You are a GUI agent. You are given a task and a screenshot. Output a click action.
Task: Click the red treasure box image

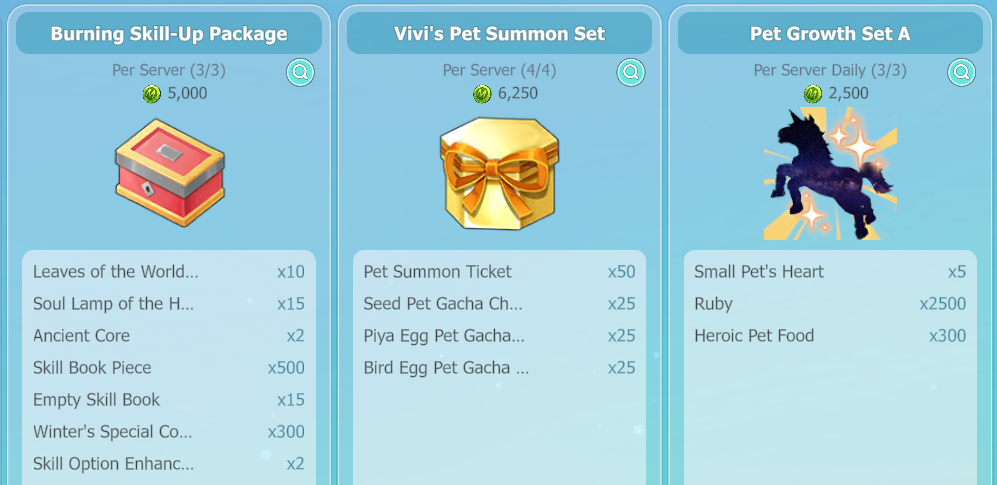(170, 172)
